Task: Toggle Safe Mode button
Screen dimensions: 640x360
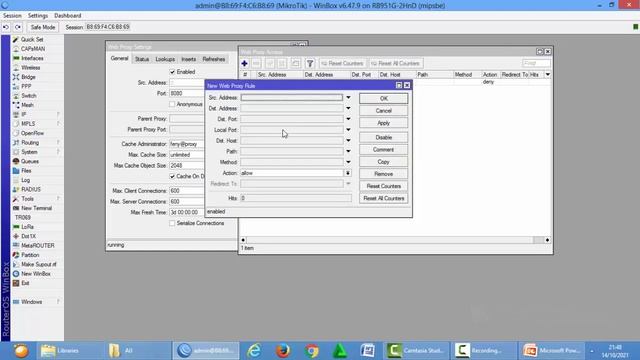Action: point(42,27)
